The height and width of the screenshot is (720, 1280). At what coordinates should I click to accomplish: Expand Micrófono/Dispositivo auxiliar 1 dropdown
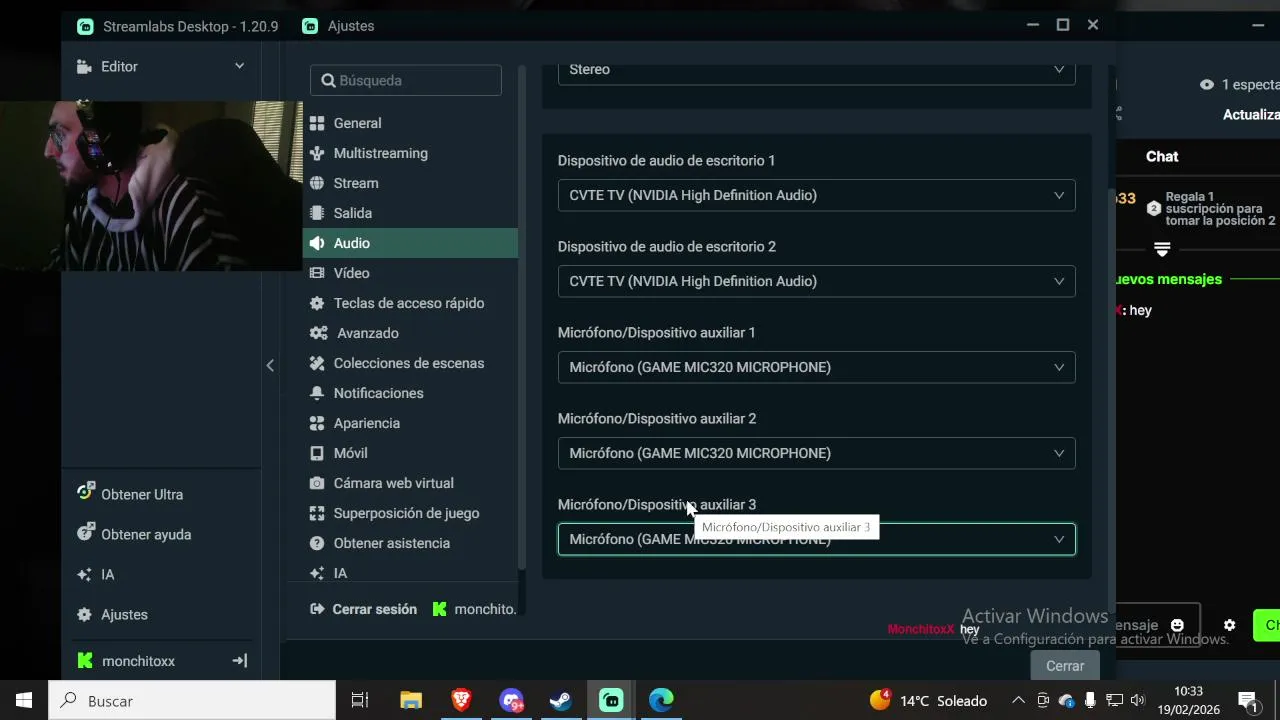pos(816,367)
